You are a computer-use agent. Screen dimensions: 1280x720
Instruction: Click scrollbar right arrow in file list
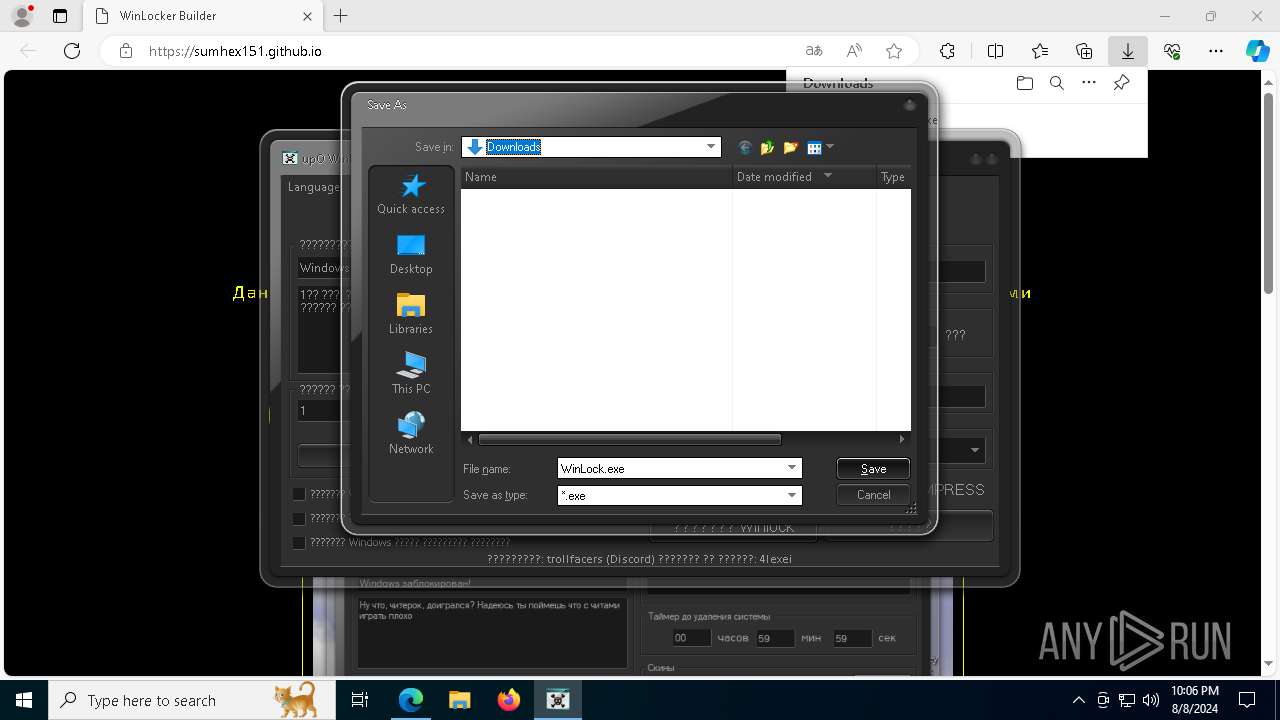(901, 439)
